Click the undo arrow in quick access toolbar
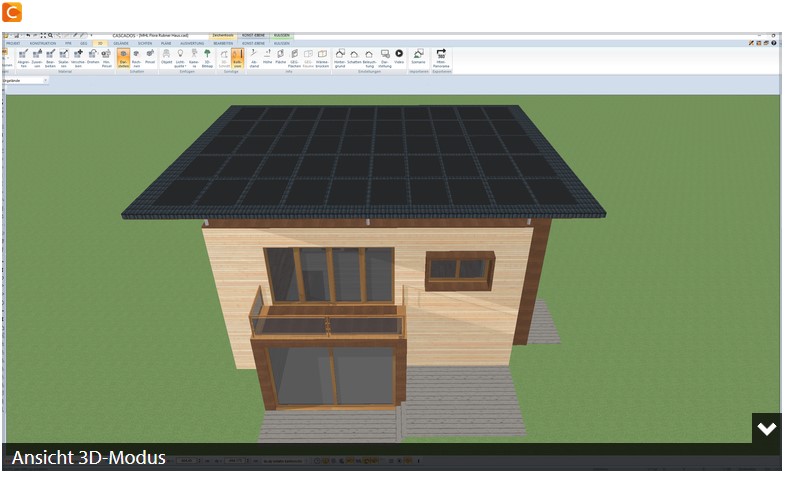 (x=28, y=36)
